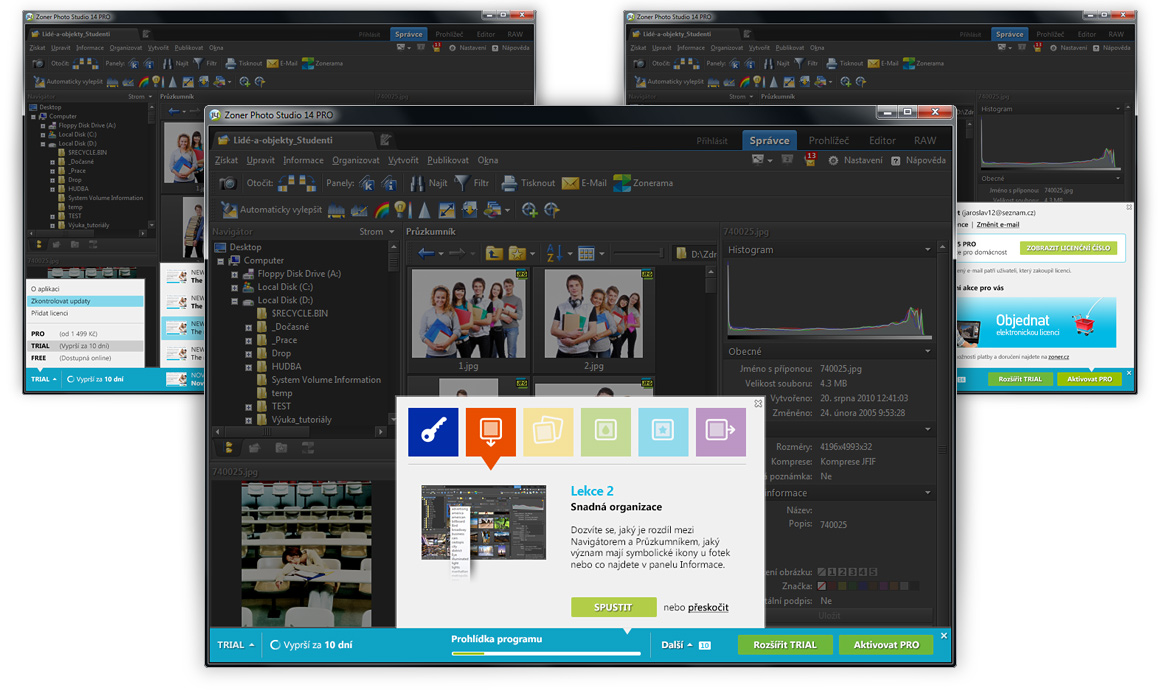
Task: Open the Vytvořit menu in the front window
Action: (403, 160)
